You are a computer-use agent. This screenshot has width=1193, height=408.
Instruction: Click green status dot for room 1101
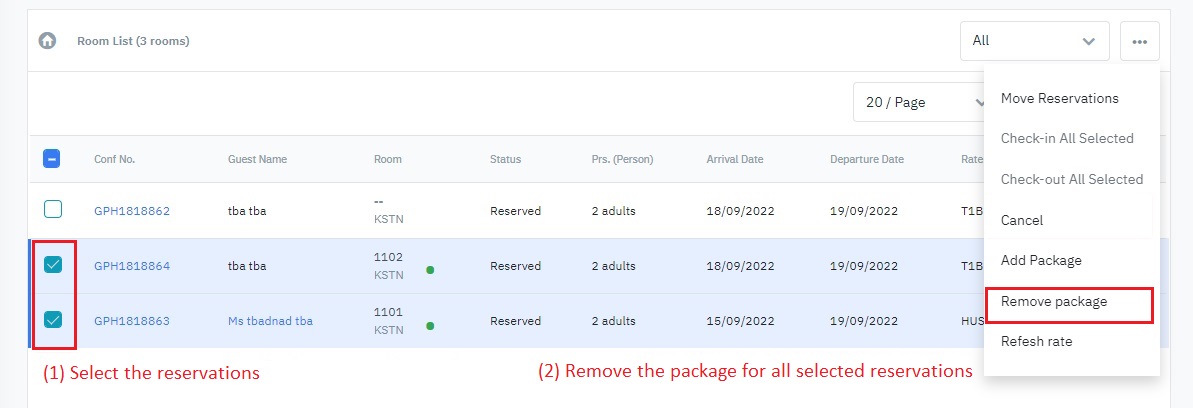click(x=430, y=325)
